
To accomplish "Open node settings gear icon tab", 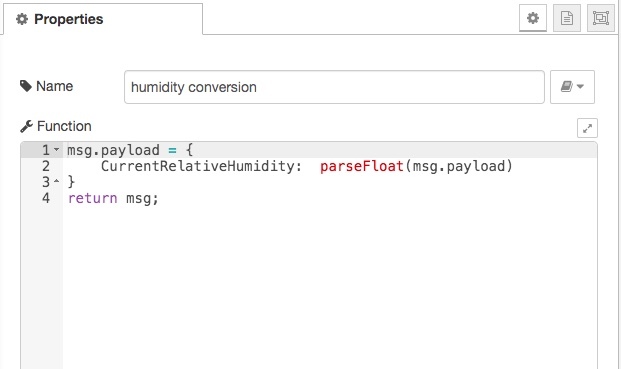I will pyautogui.click(x=533, y=18).
